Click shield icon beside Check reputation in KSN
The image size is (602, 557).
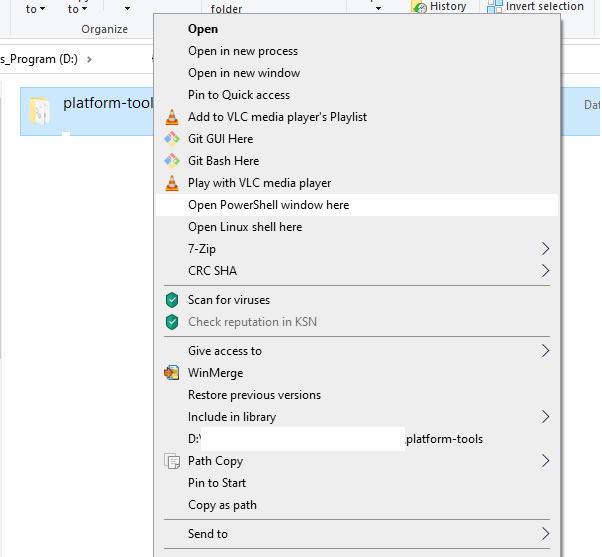172,322
